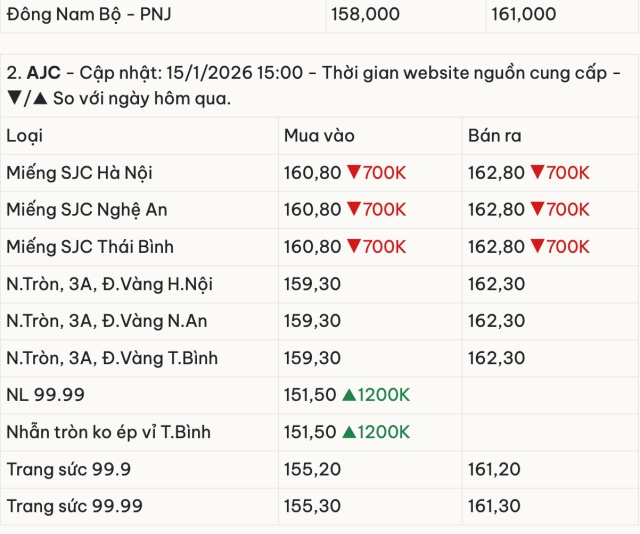The width and height of the screenshot is (640, 534).
Task: Click red down arrow in Miếng SJC Hà Nội buy price
Action: click(x=353, y=173)
